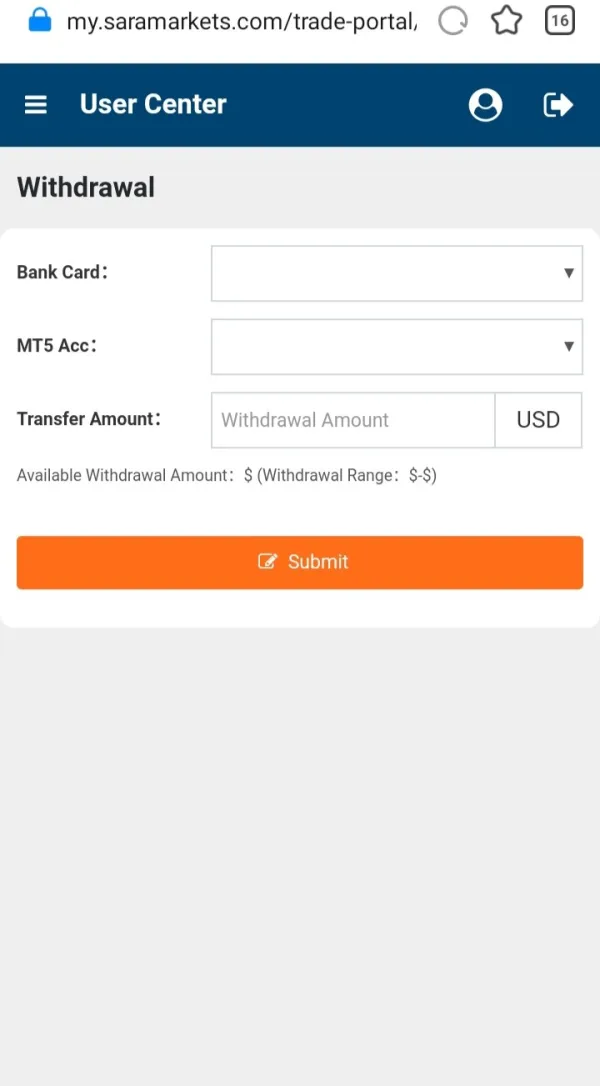Screen dimensions: 600x1086
Task: Bookmark the page with the star icon
Action: tap(507, 21)
